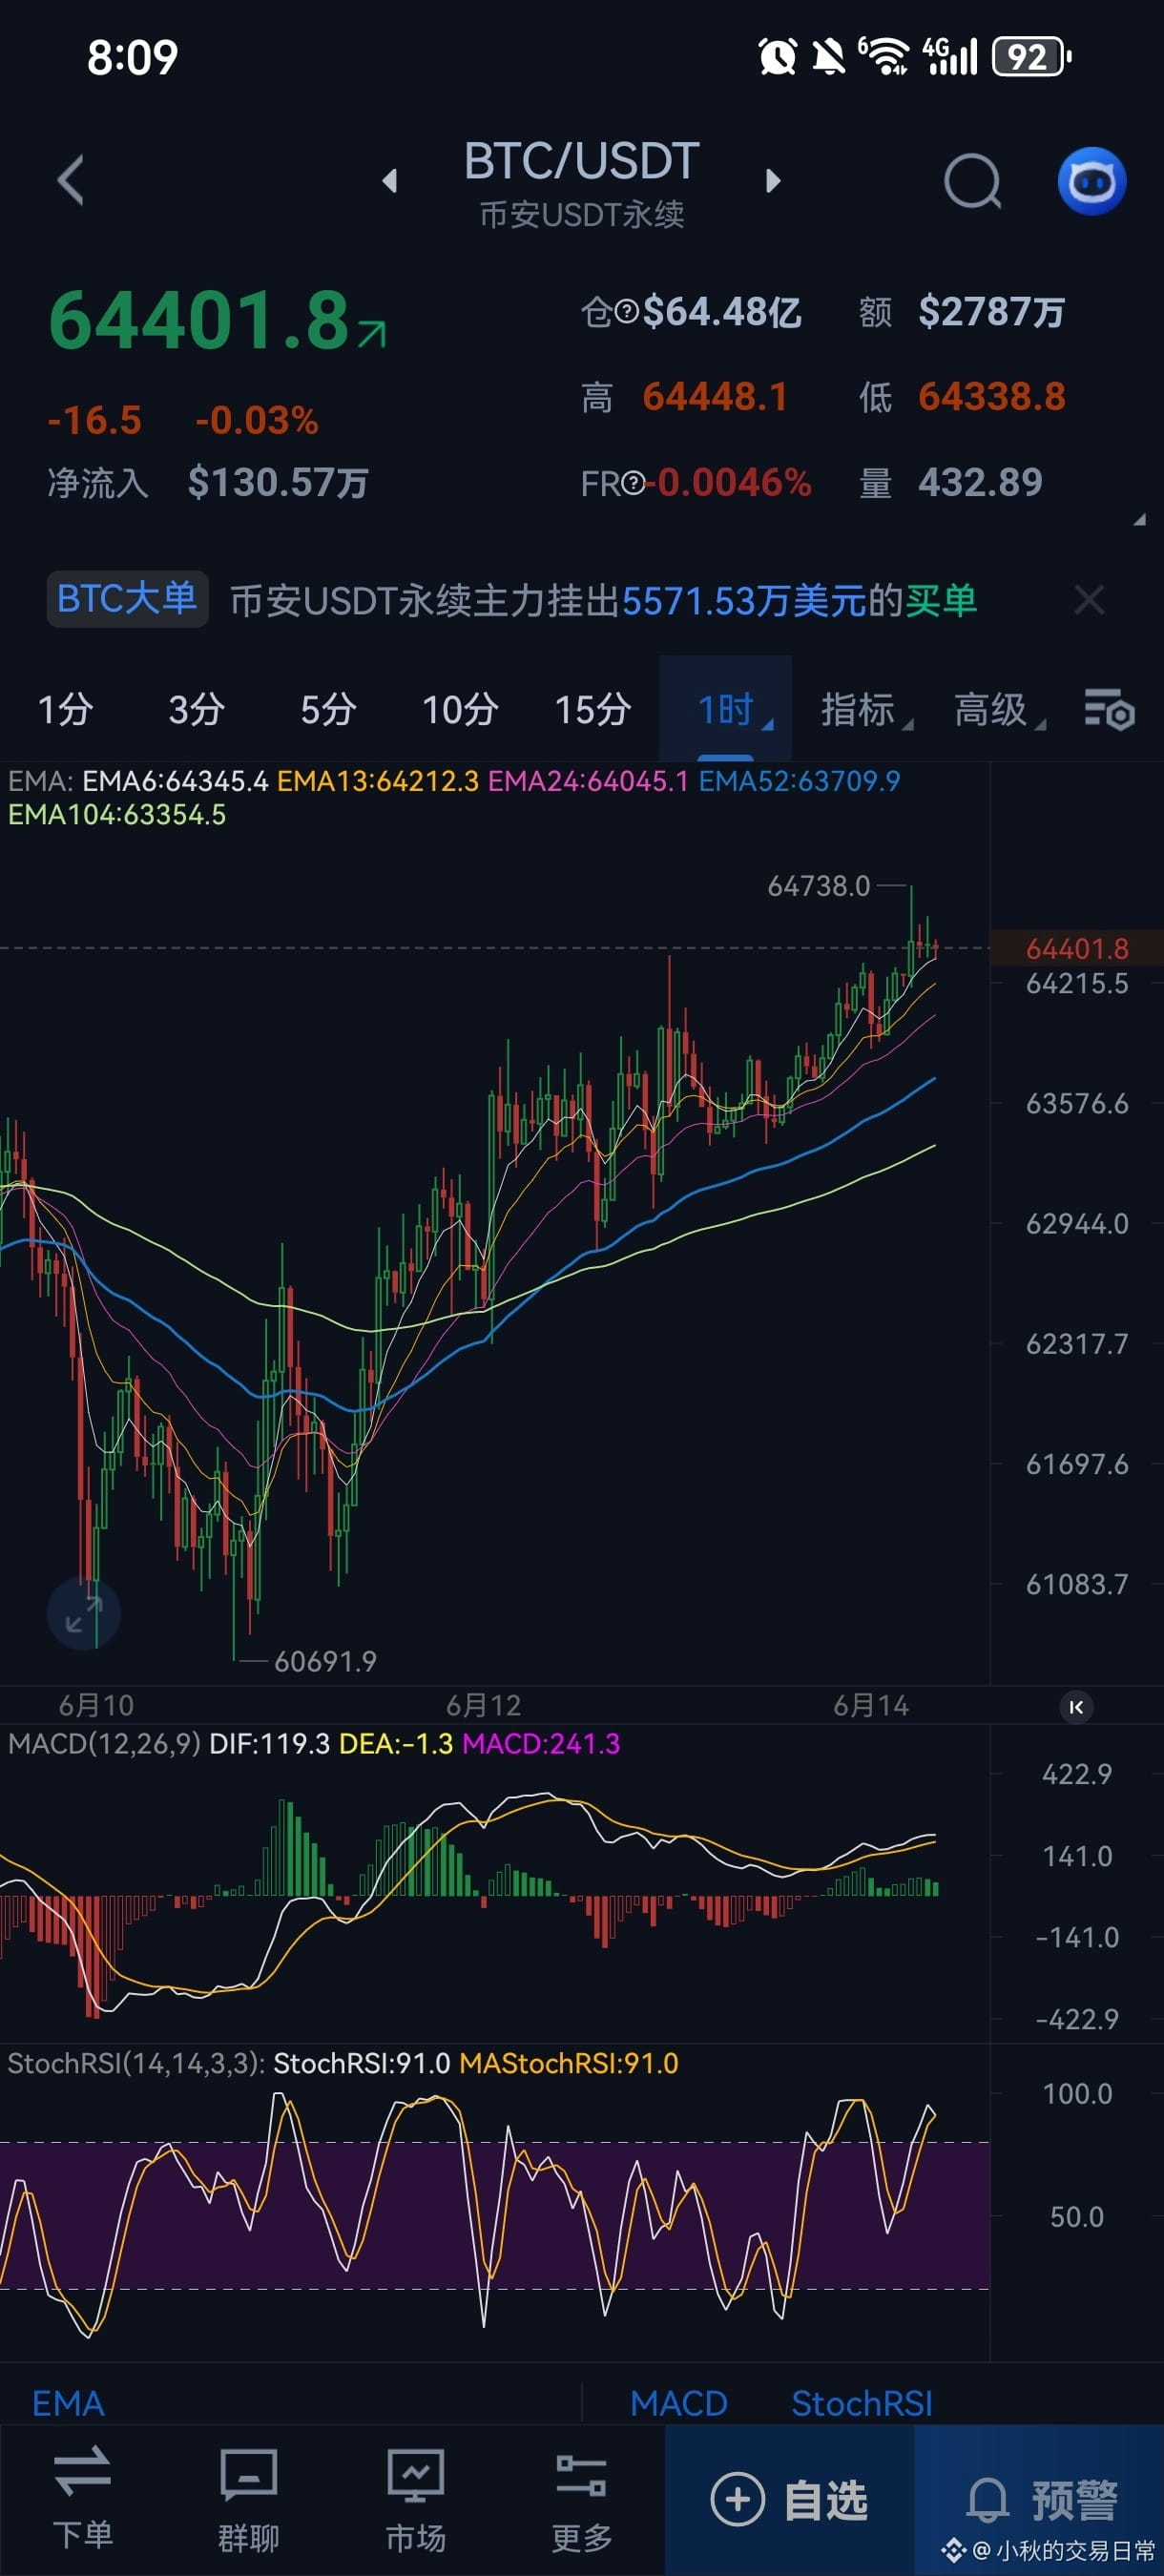Open the search magnifier icon
The image size is (1164, 2576).
(x=973, y=181)
